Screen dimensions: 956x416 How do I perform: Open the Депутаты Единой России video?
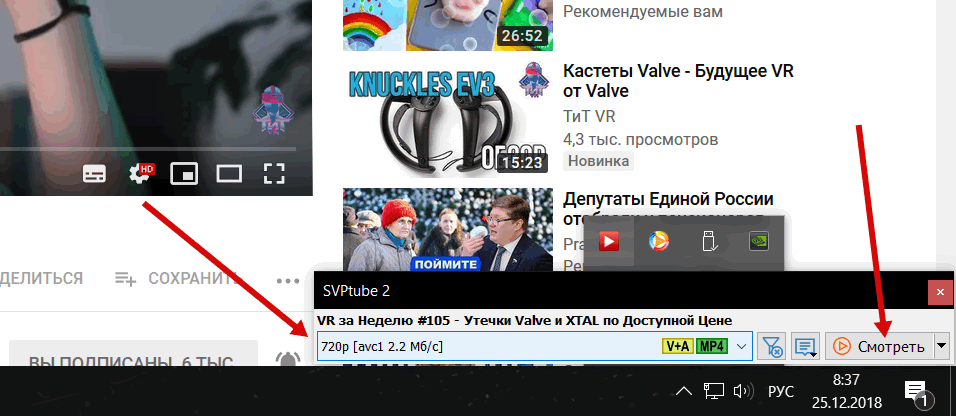pyautogui.click(x=668, y=207)
